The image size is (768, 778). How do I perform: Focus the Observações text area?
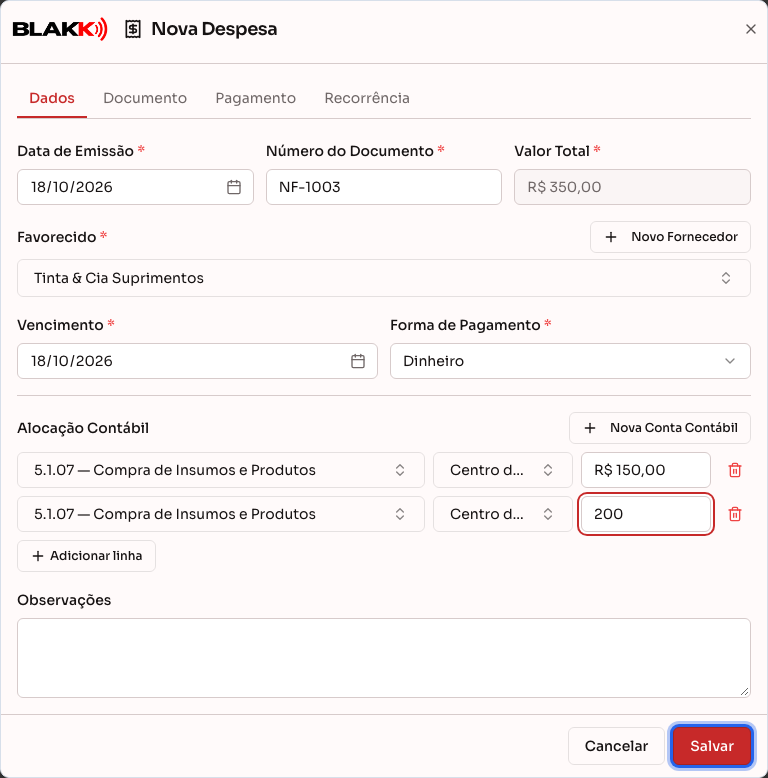(384, 658)
